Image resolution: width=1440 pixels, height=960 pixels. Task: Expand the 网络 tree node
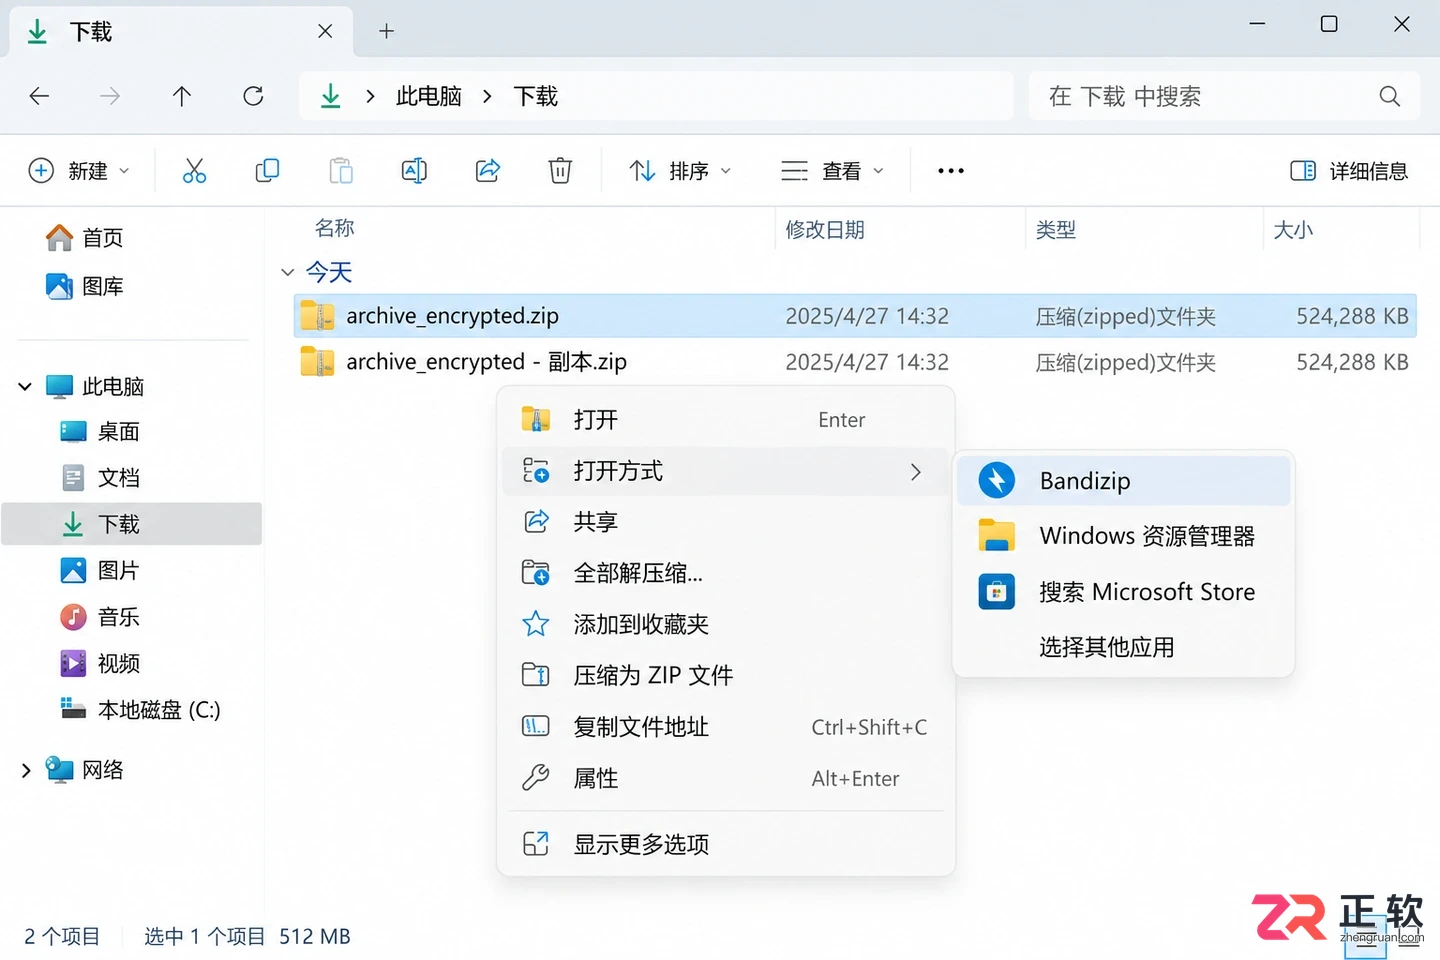pyautogui.click(x=25, y=770)
